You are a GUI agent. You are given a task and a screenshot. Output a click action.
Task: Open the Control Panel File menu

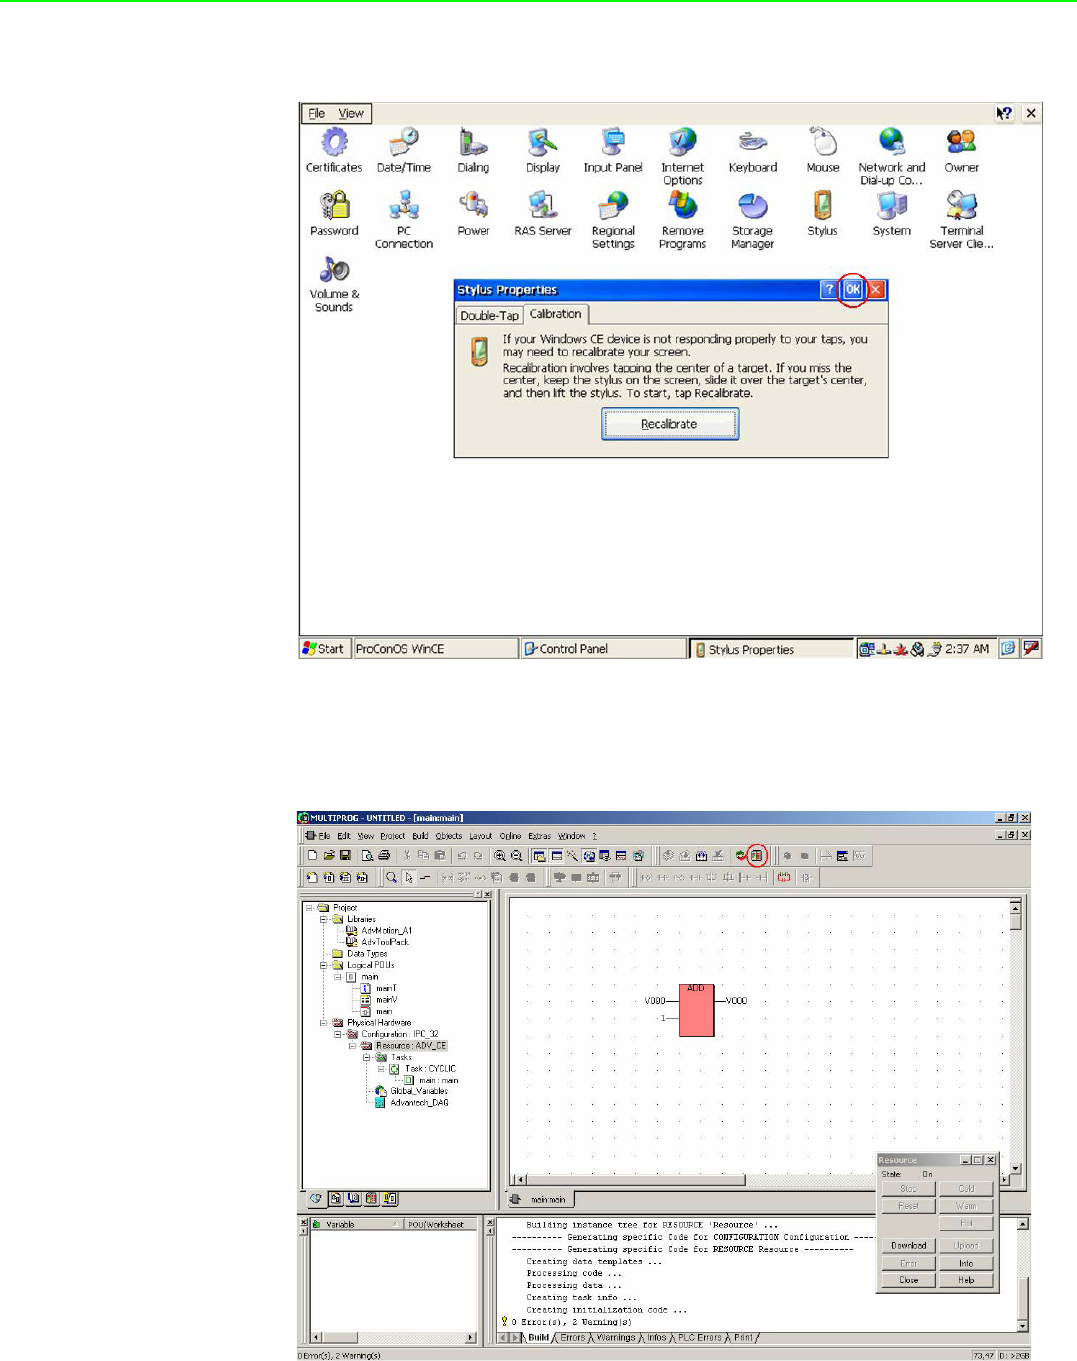(x=317, y=113)
